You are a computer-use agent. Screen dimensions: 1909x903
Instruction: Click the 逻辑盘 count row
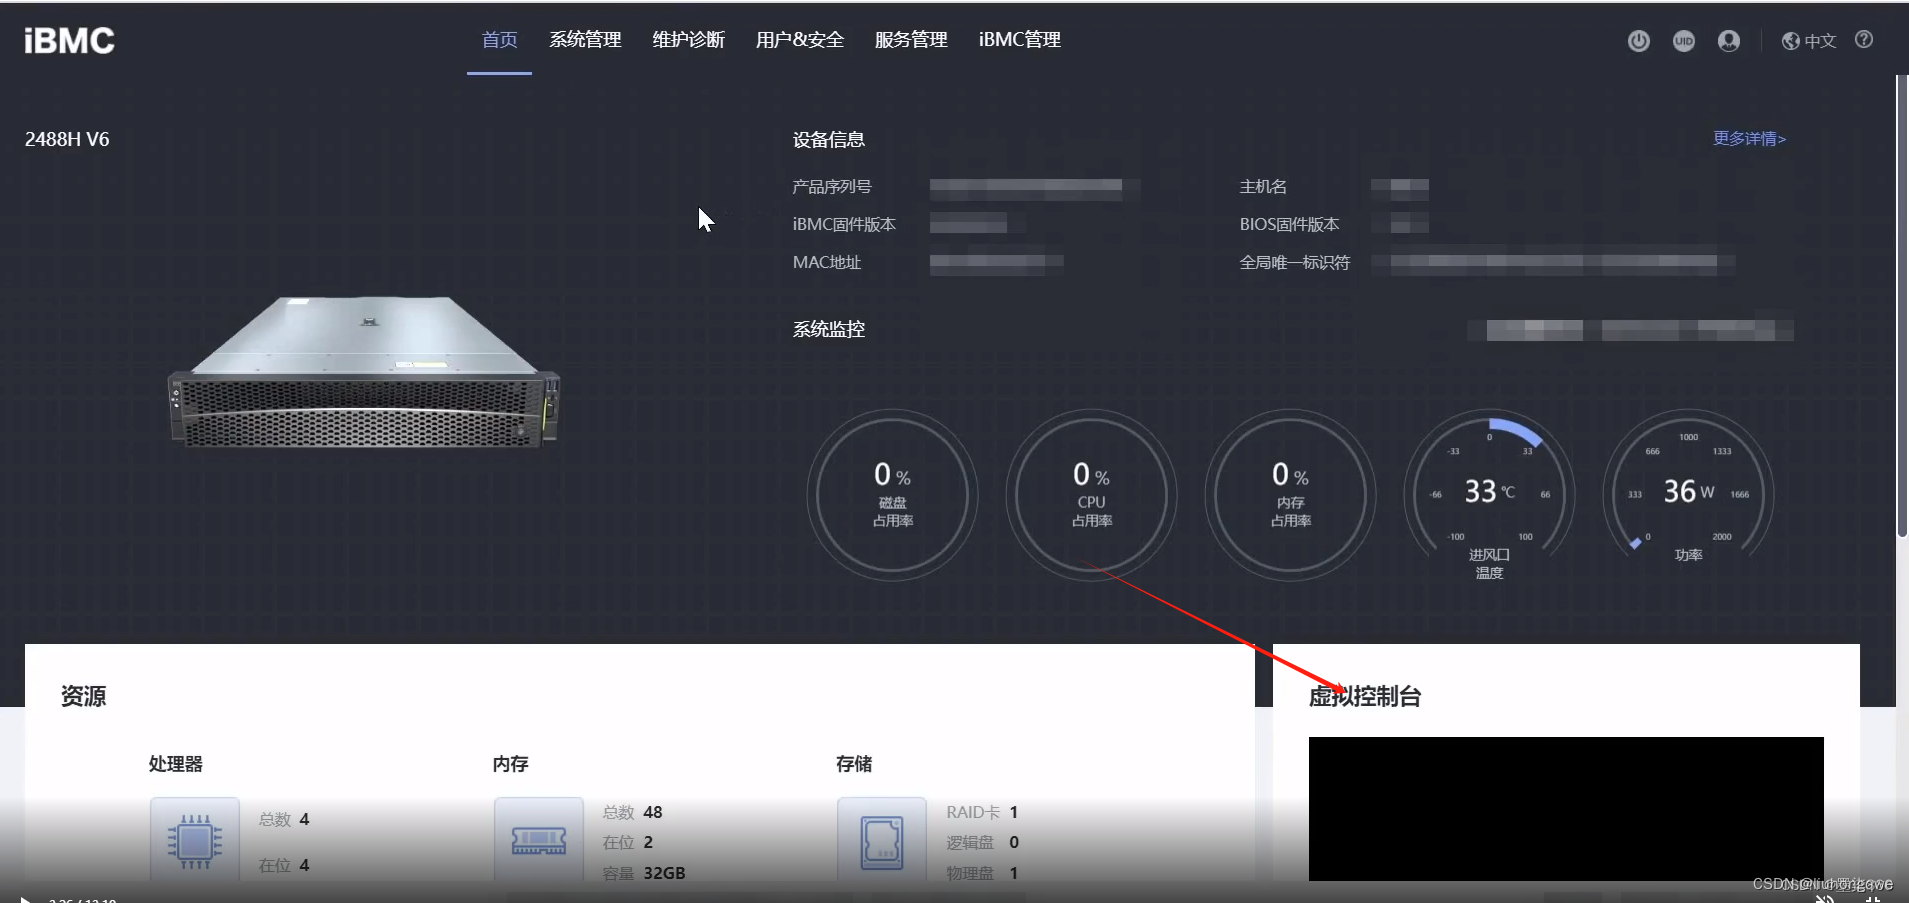coord(982,842)
